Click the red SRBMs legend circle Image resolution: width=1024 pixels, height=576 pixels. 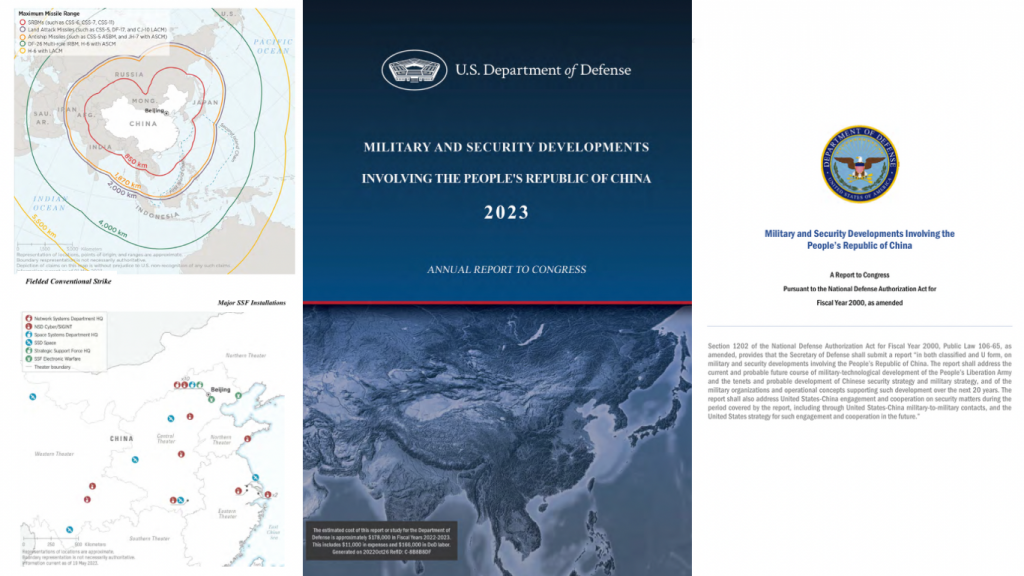22,22
